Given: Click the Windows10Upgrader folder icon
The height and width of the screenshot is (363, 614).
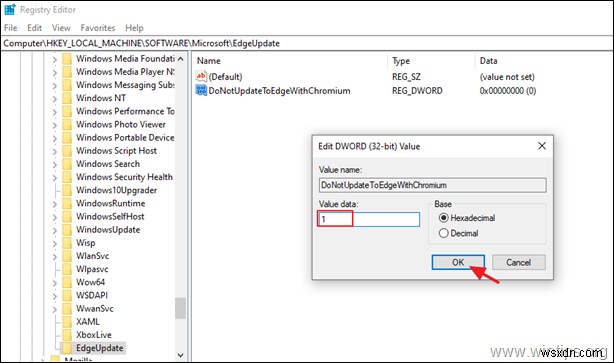Looking at the screenshot, I should 67,190.
